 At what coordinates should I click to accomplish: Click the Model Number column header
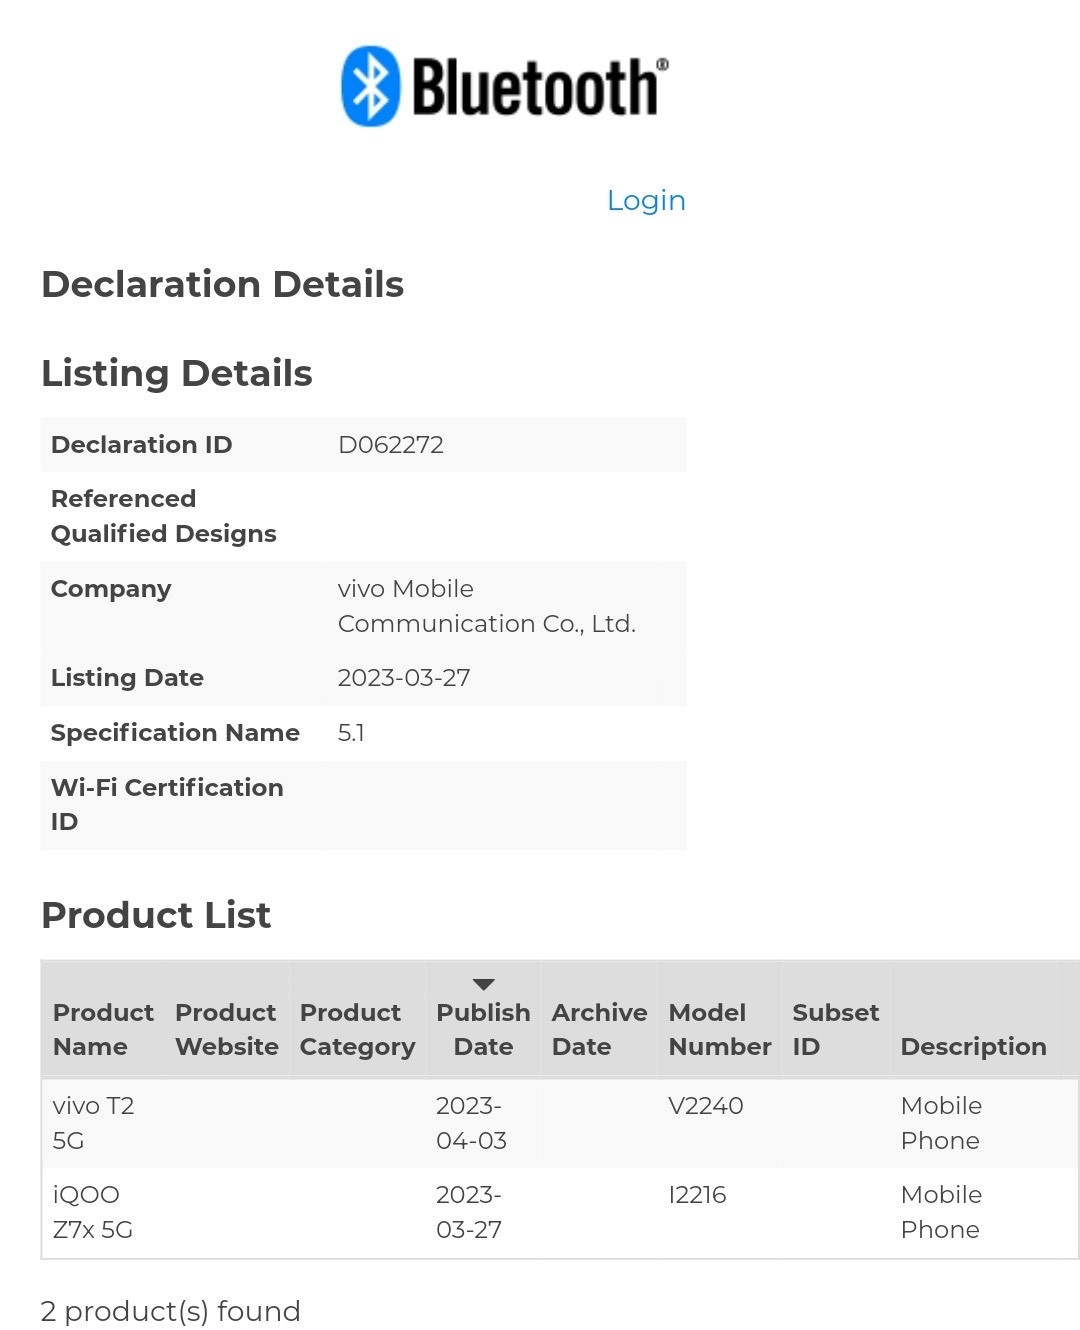(x=719, y=1029)
